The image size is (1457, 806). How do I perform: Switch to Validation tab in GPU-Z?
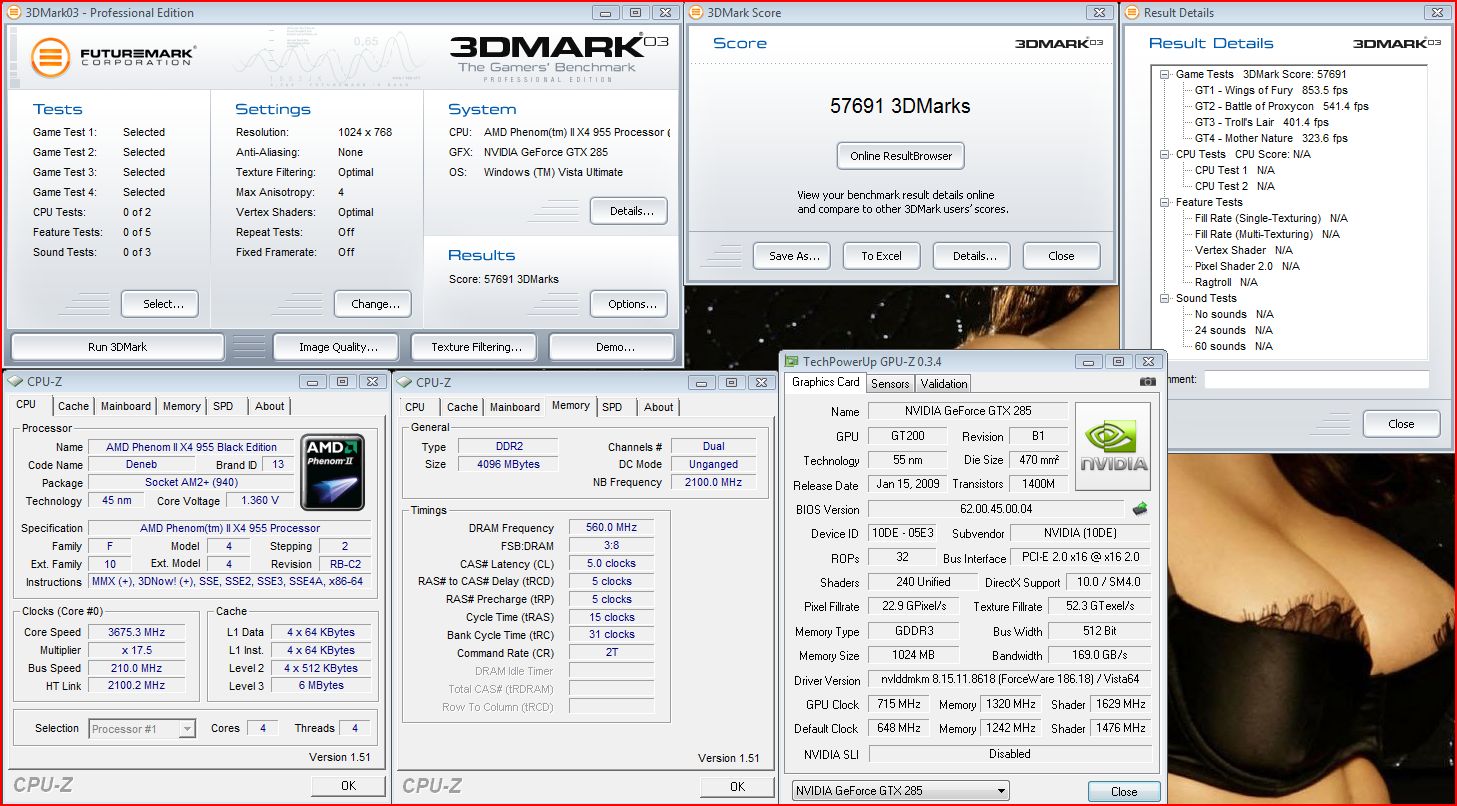(x=944, y=383)
